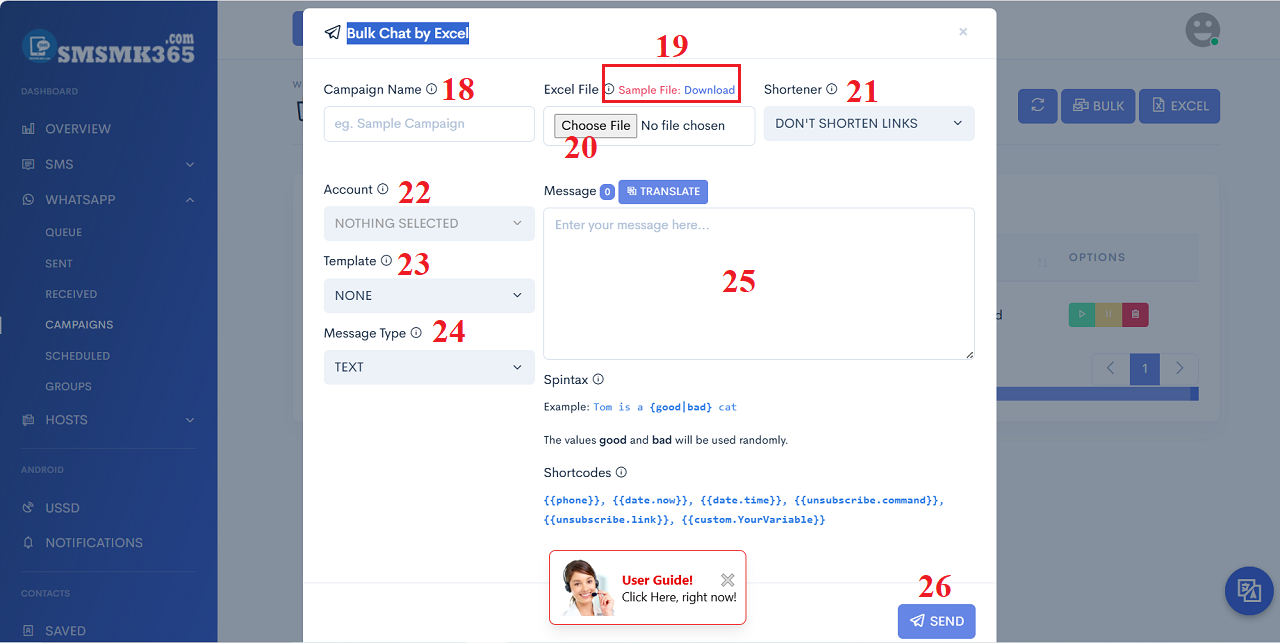Click the SMSMK365 logo
This screenshot has height=643, width=1280.
coord(108,46)
